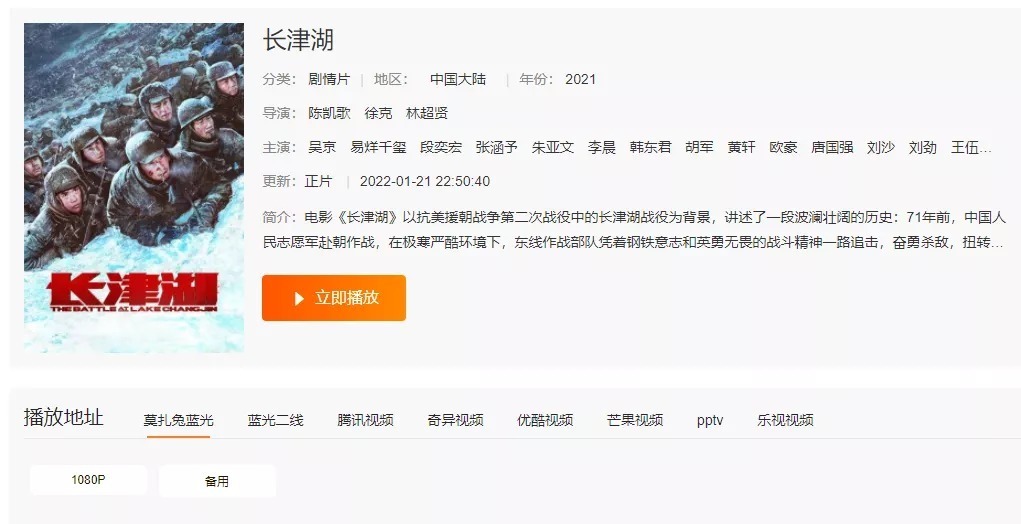Click actor 吴京 link
The width and height of the screenshot is (1021, 524).
click(322, 147)
